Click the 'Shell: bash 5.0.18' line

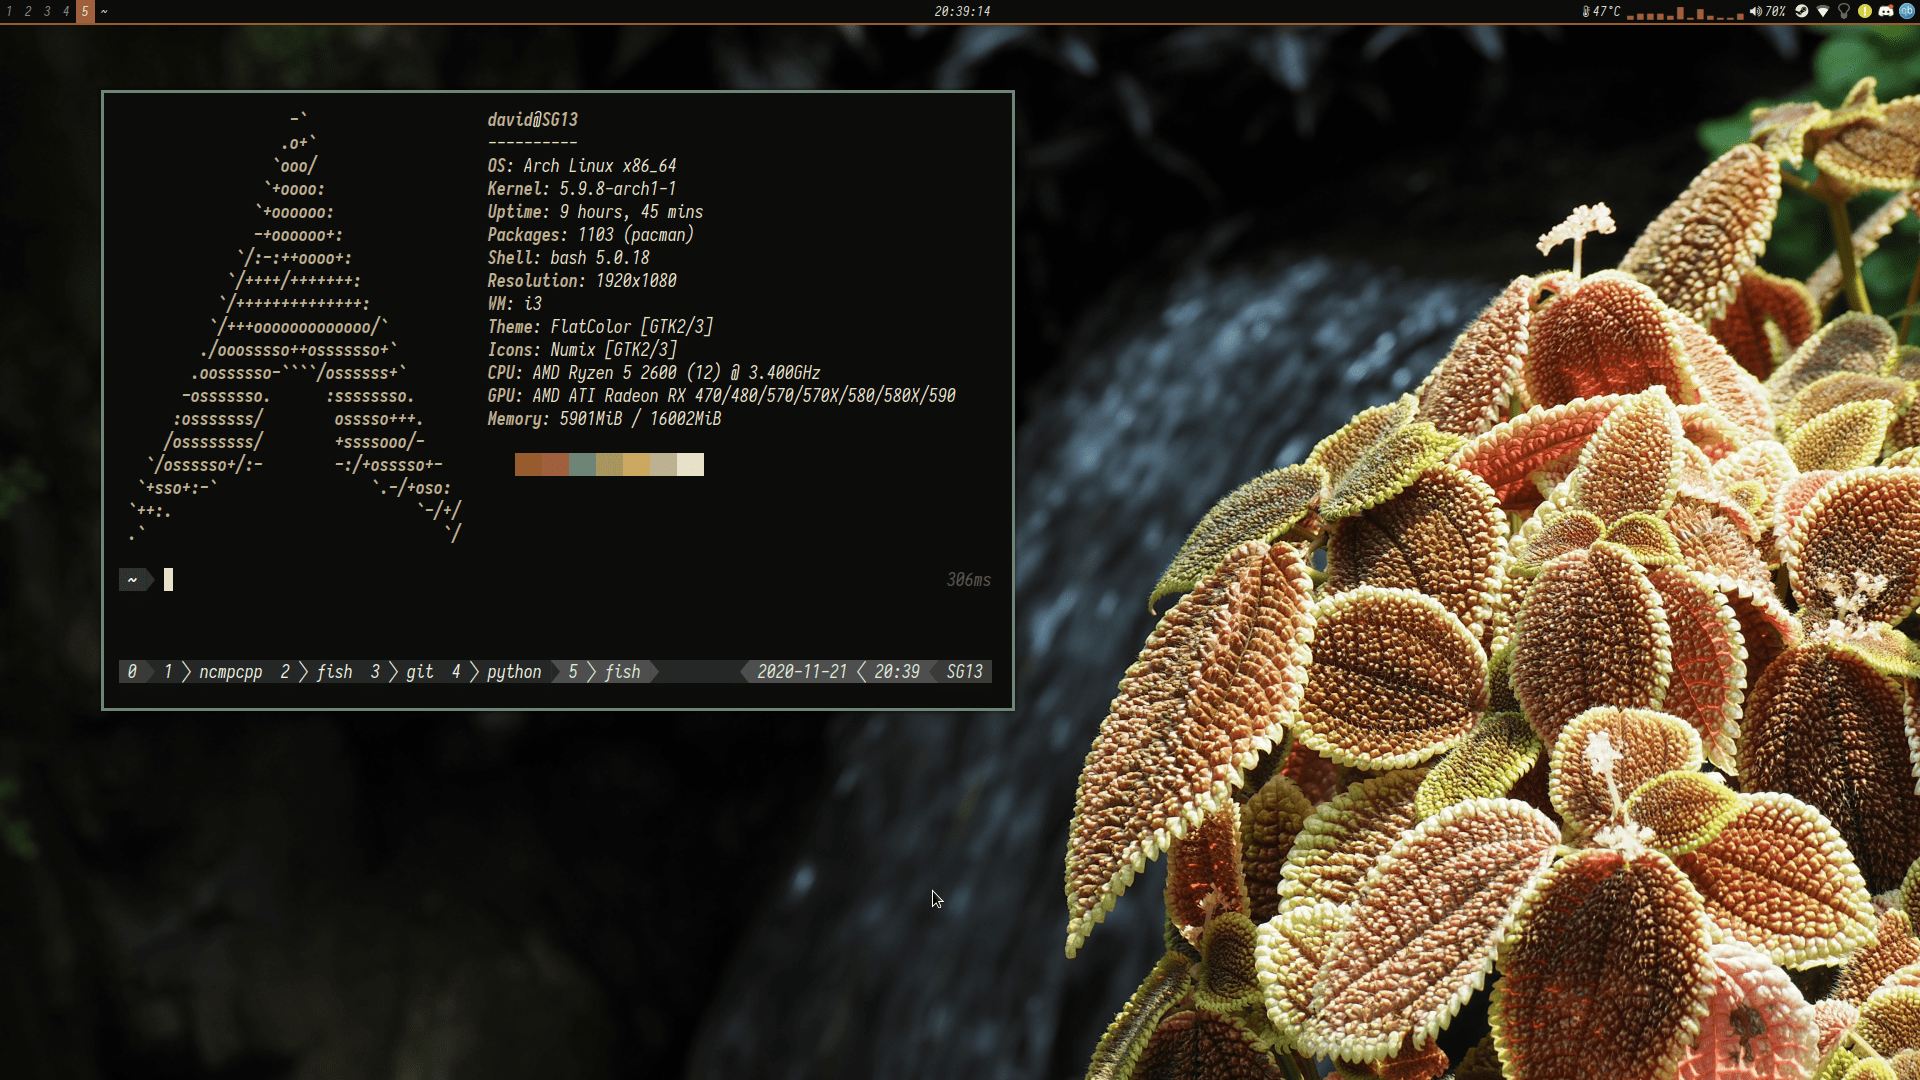point(568,258)
